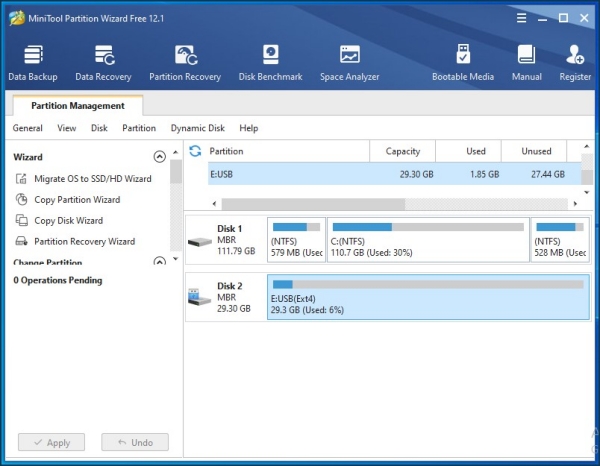Select the Partition Management tab
Image resolution: width=600 pixels, height=466 pixels.
click(x=78, y=106)
